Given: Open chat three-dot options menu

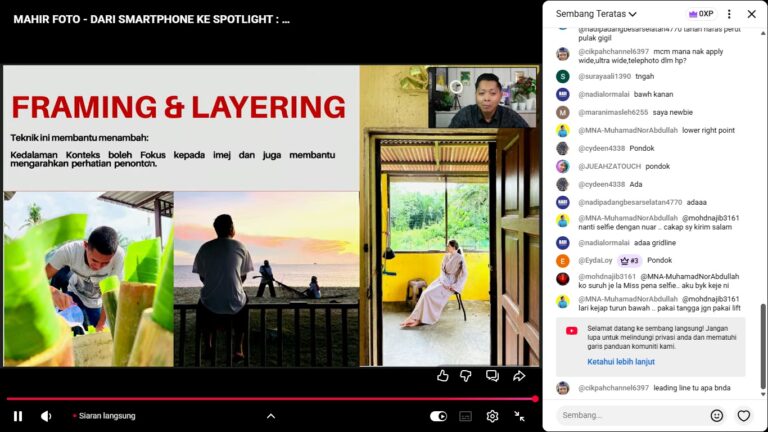Looking at the screenshot, I should click(728, 14).
